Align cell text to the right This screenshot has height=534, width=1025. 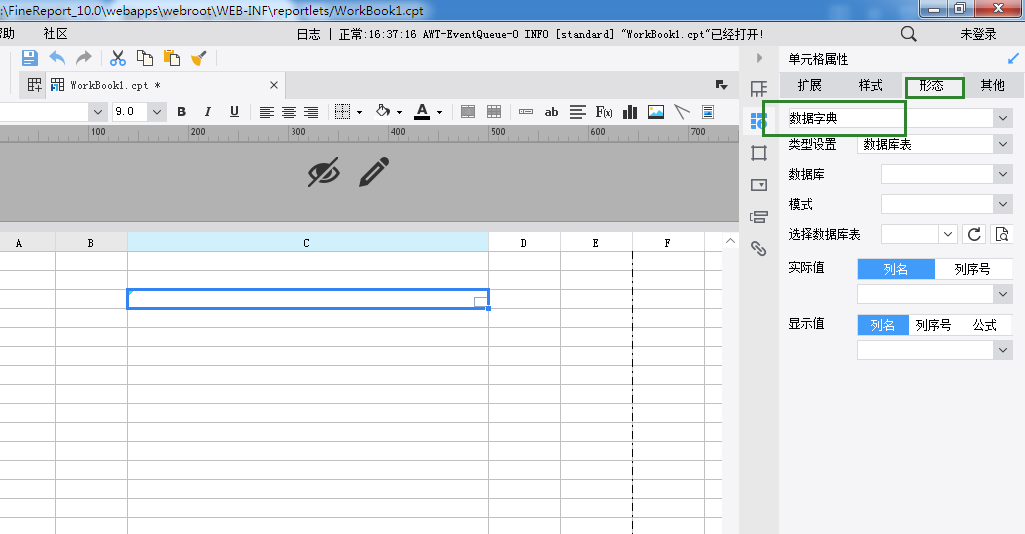(x=311, y=112)
